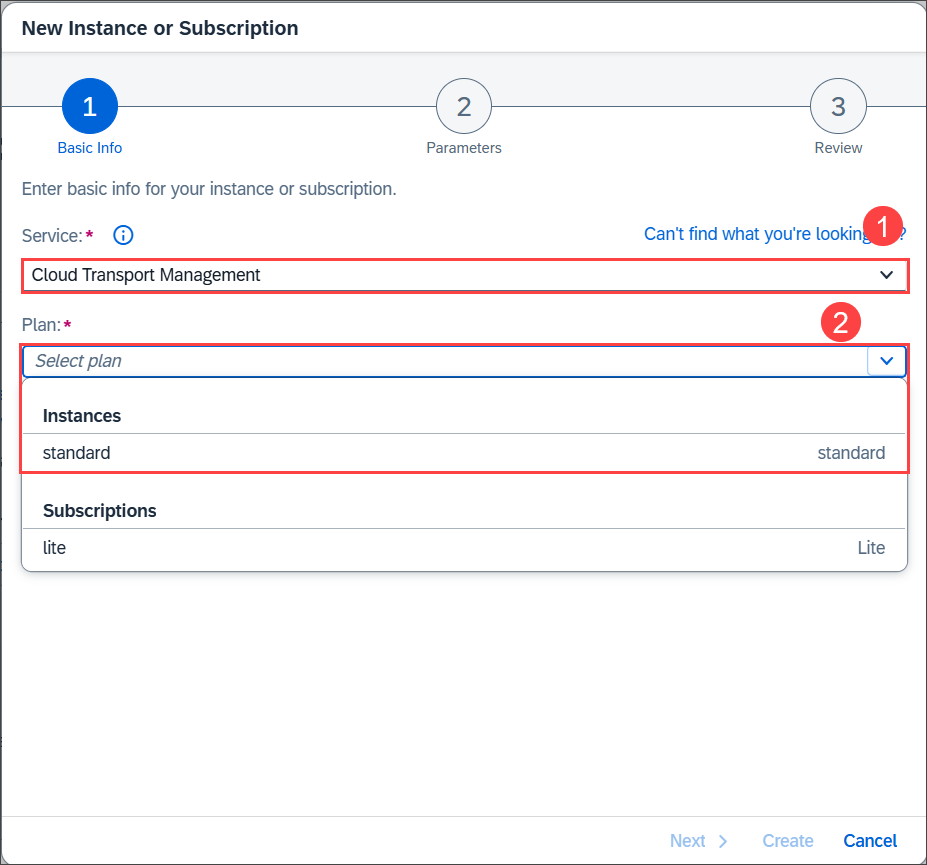Screen dimensions: 927x865
Task: Click the Next arrow chevron icon
Action: (x=722, y=841)
